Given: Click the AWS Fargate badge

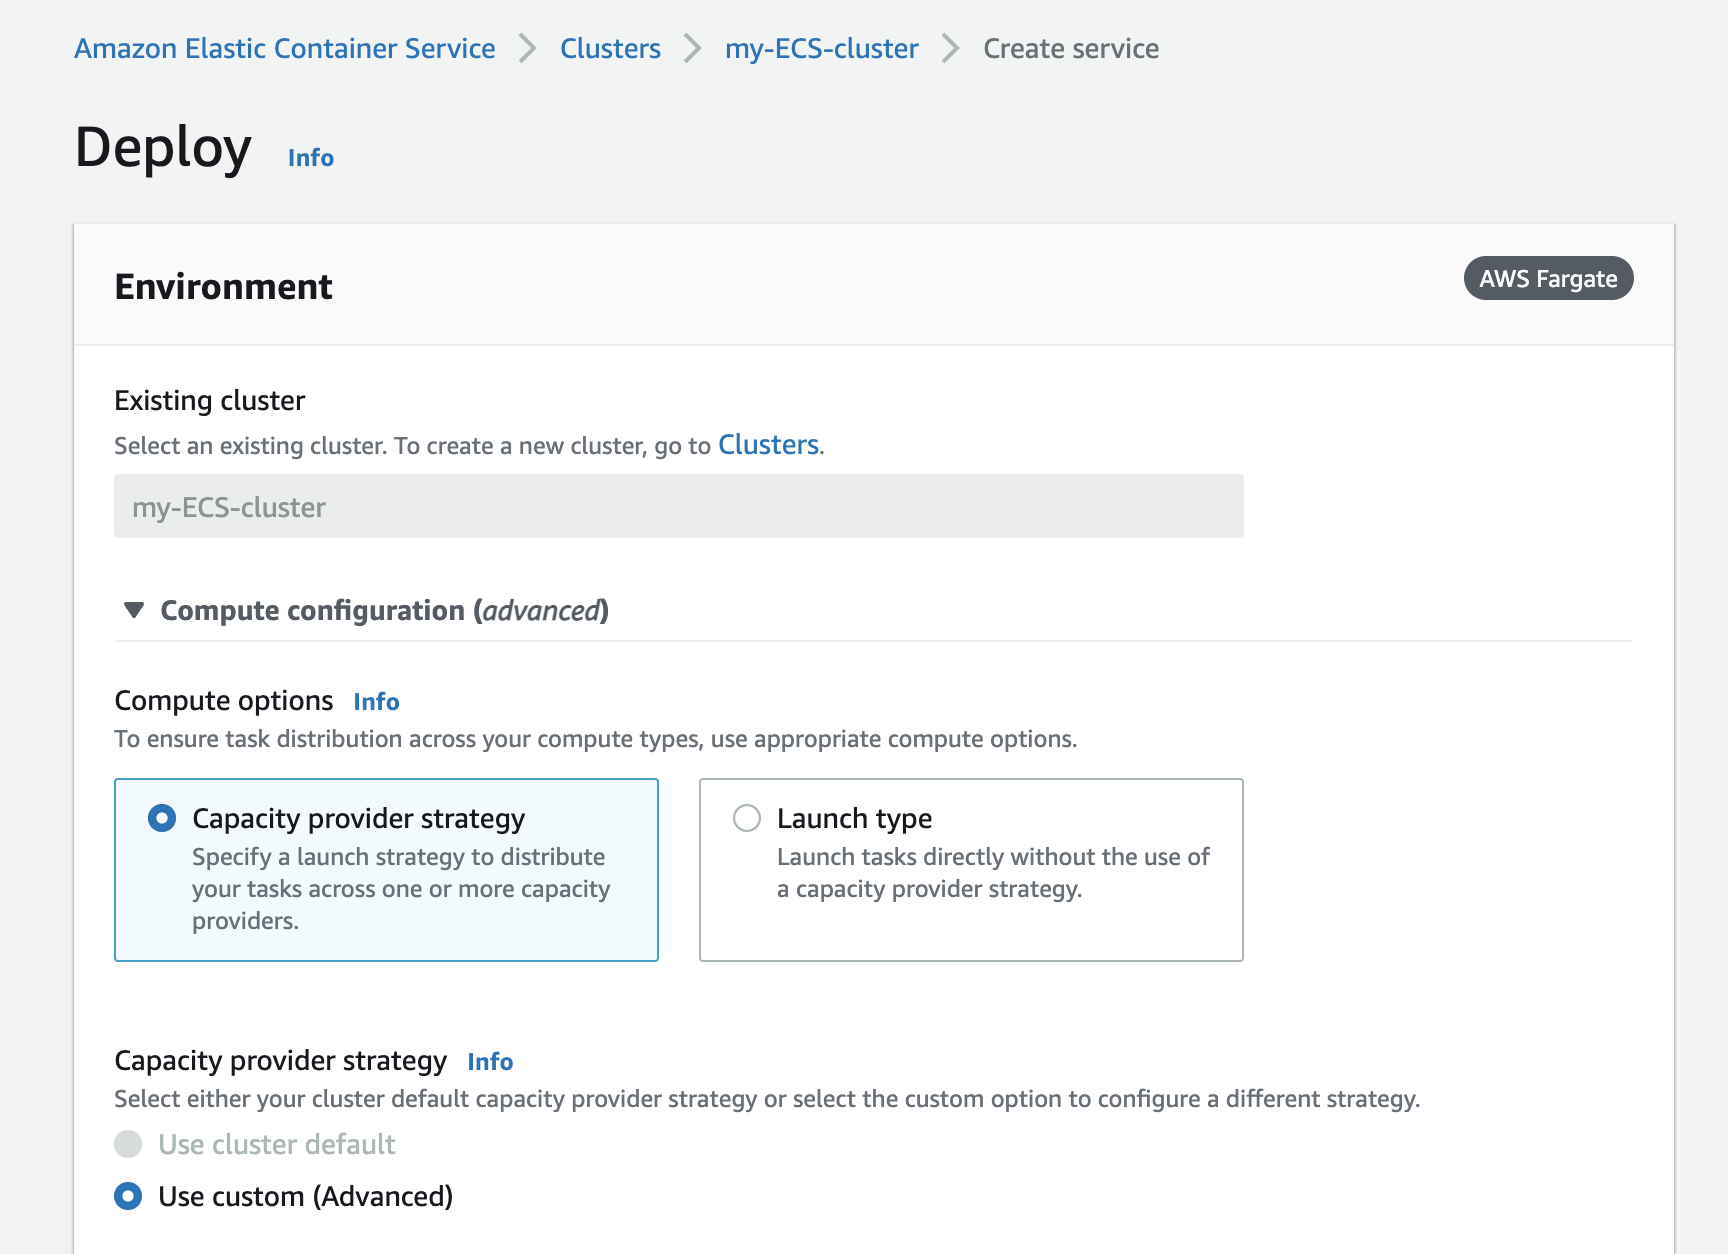Looking at the screenshot, I should [1548, 279].
